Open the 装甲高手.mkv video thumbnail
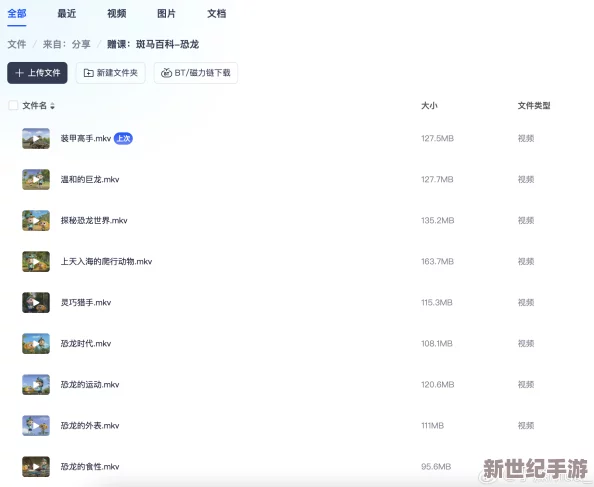 click(x=36, y=139)
